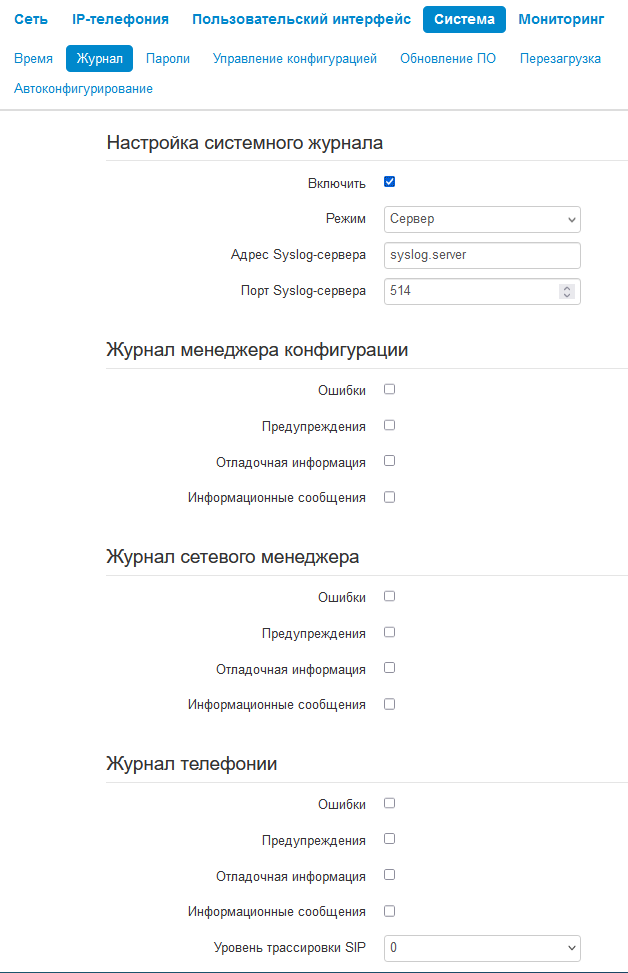Enable Ошибки in telephony log
628x973 pixels.
point(390,803)
